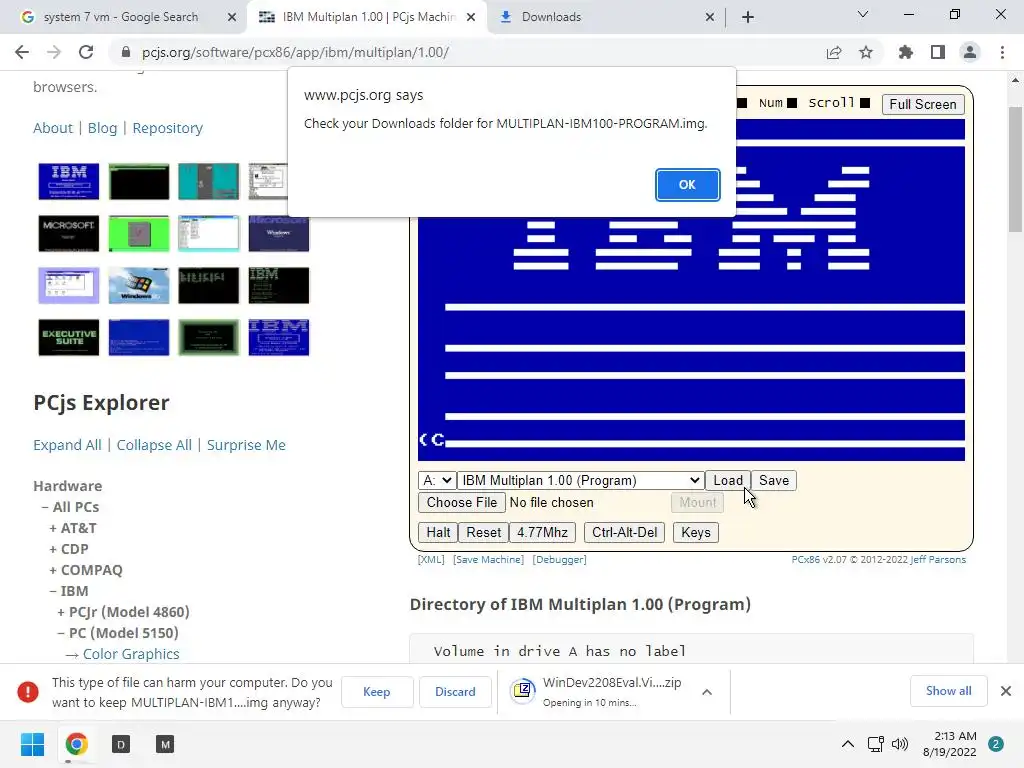Image resolution: width=1024 pixels, height=768 pixels.
Task: Open the EXECUTIVE SUITE thumbnail
Action: tap(69, 337)
